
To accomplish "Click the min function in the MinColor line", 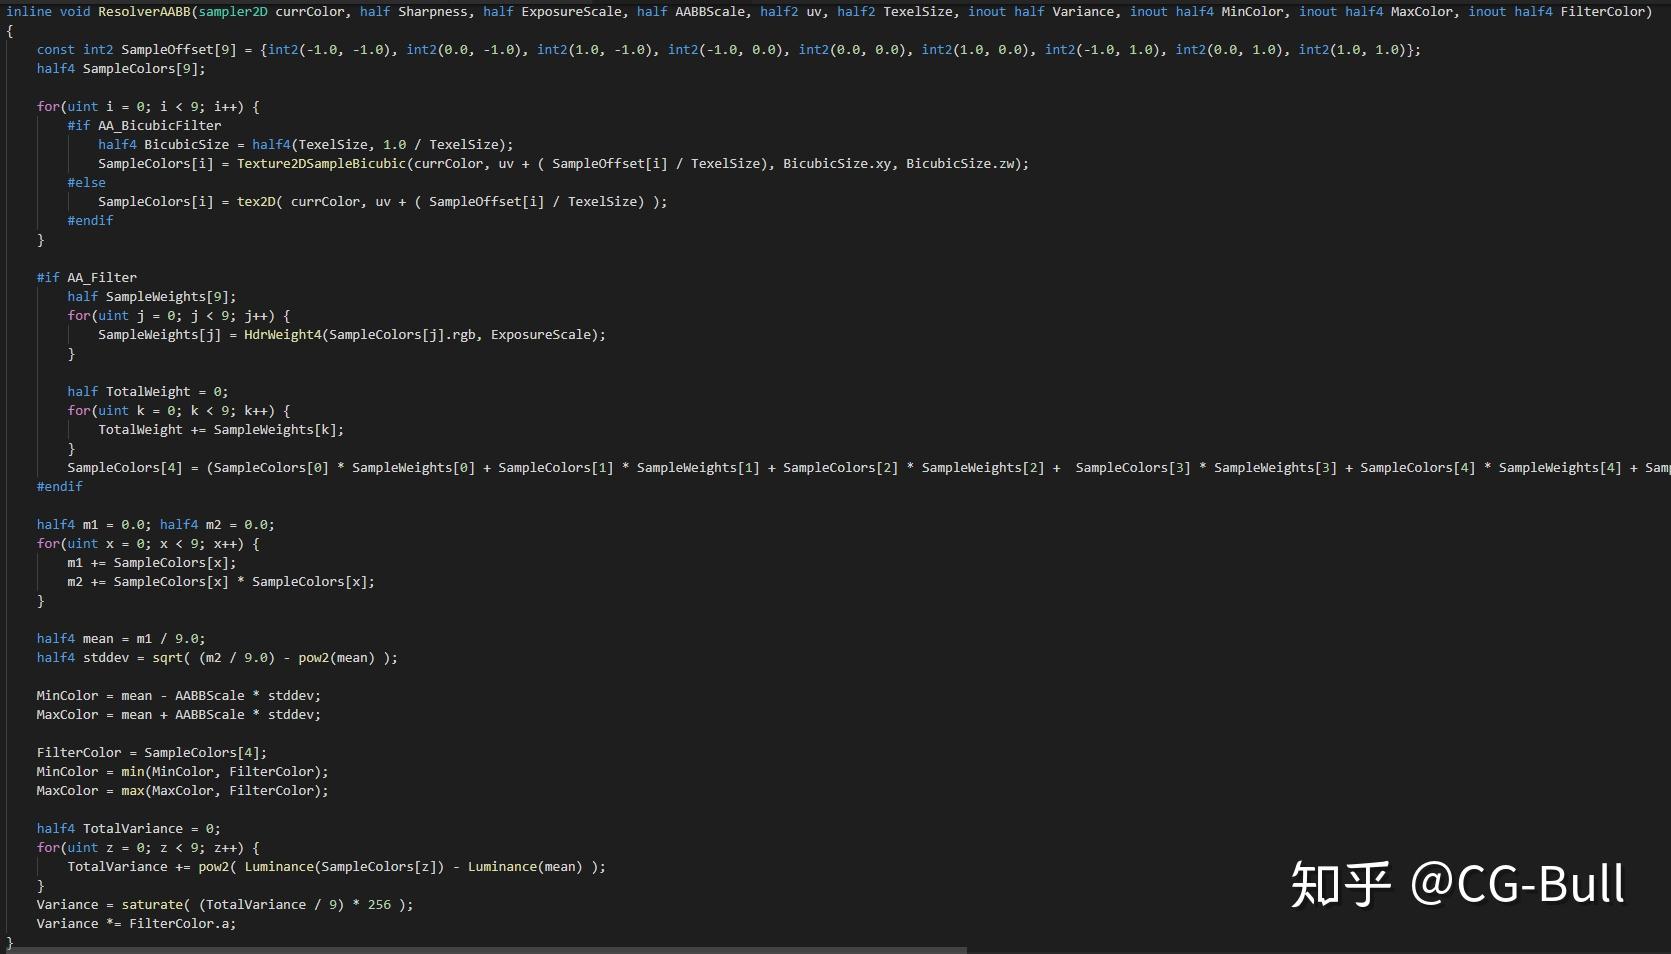I will 133,772.
